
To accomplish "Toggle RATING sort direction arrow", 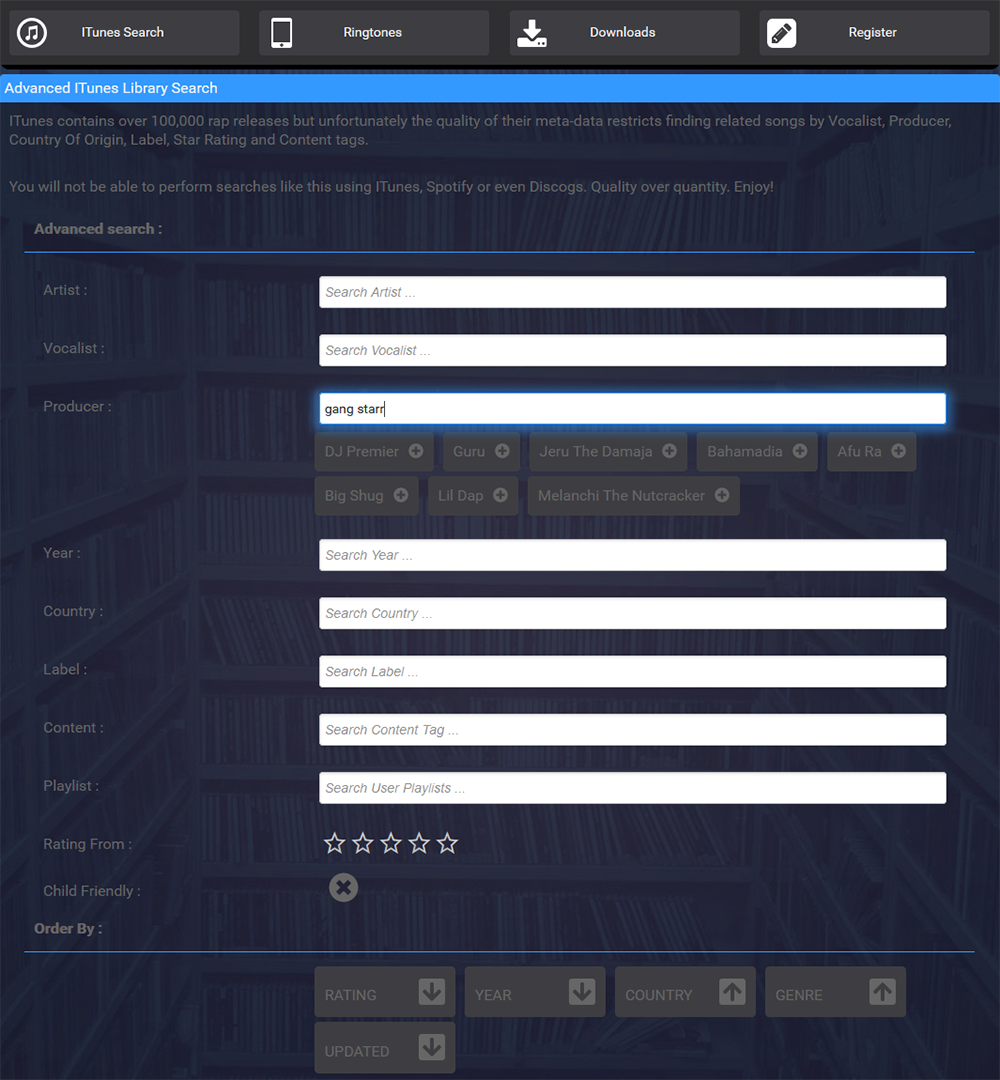I will point(432,992).
